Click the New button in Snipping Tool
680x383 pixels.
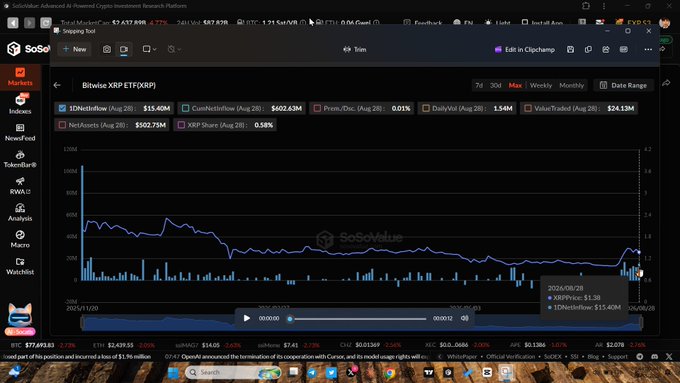click(x=74, y=49)
